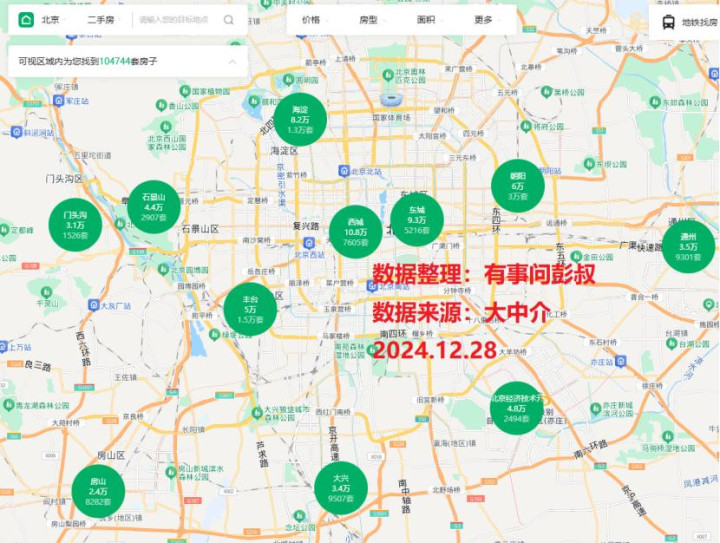
Task: Select the 西城 district bubble
Action: point(355,232)
